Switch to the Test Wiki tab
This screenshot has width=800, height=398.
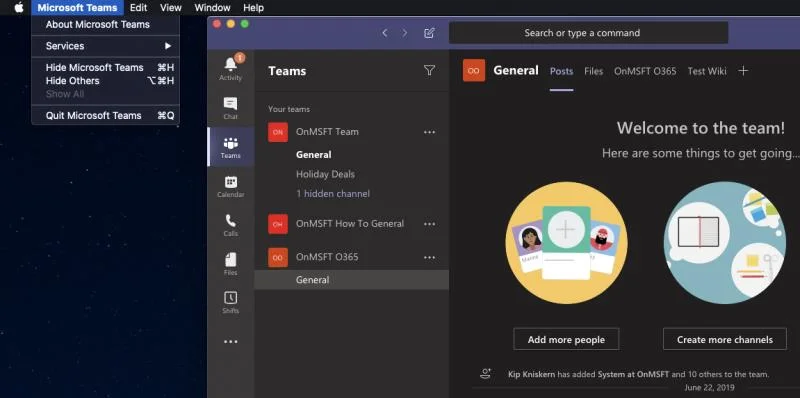(707, 71)
